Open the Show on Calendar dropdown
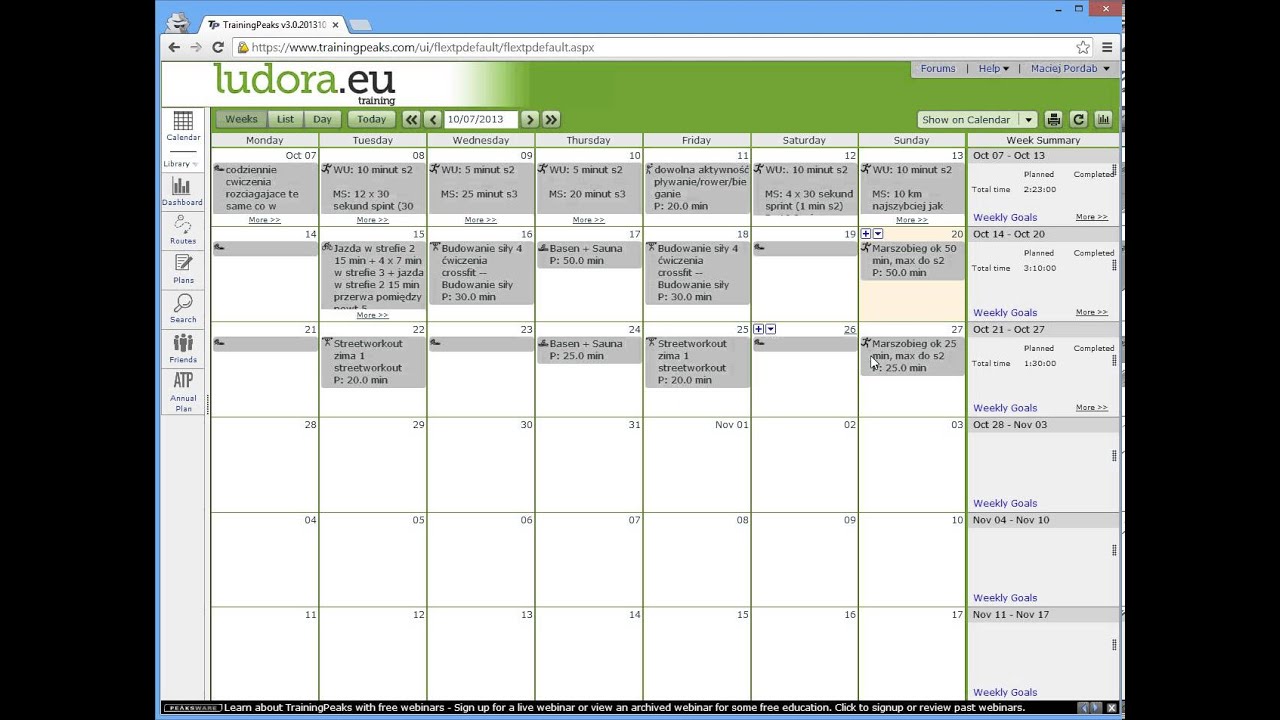Viewport: 1280px width, 720px height. pyautogui.click(x=977, y=119)
